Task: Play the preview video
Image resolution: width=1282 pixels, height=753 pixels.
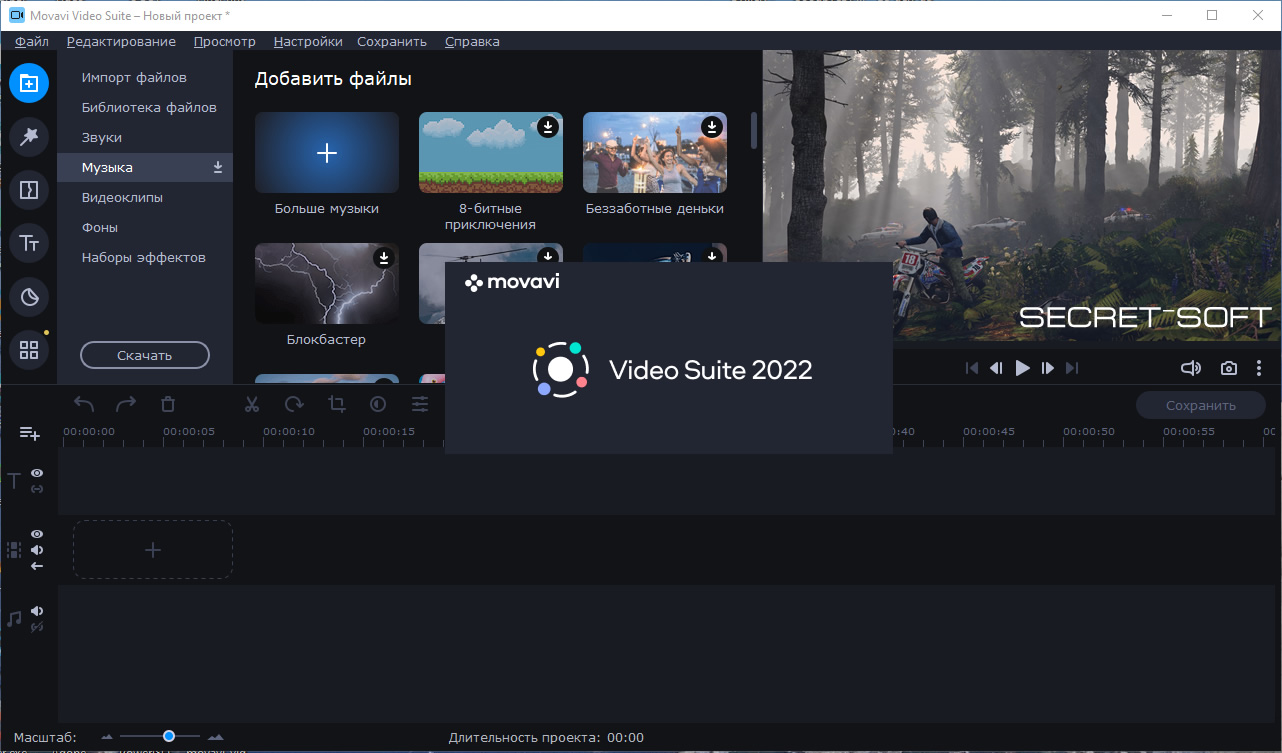Action: tap(1022, 368)
